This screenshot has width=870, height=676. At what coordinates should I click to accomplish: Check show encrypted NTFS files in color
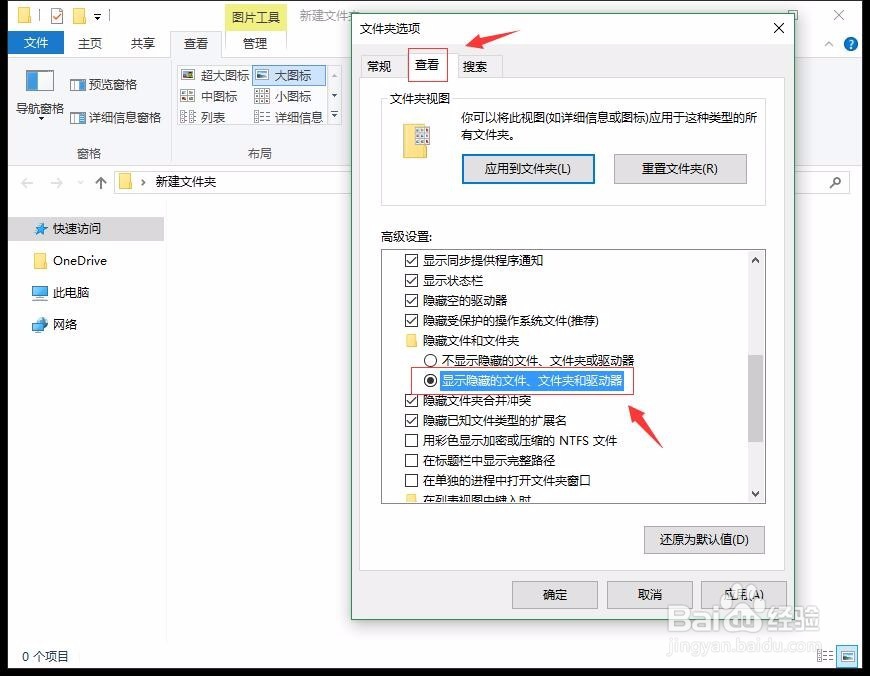coord(411,441)
